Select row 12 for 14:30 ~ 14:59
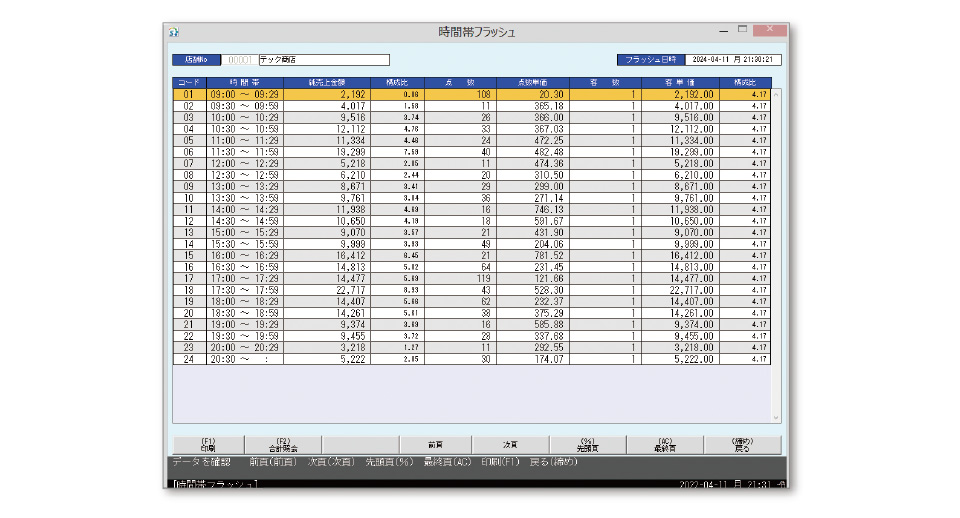Viewport: 960px width, 518px height. click(x=244, y=220)
